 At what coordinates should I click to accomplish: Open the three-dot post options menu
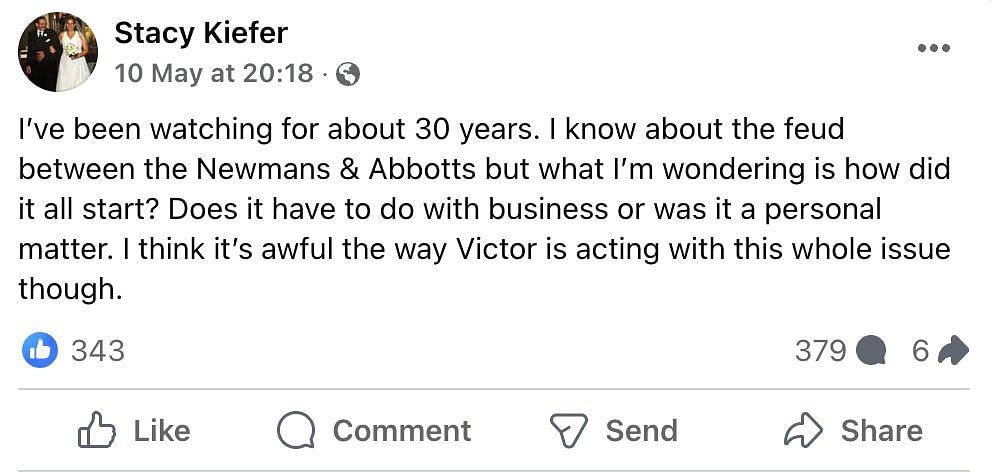pos(932,48)
